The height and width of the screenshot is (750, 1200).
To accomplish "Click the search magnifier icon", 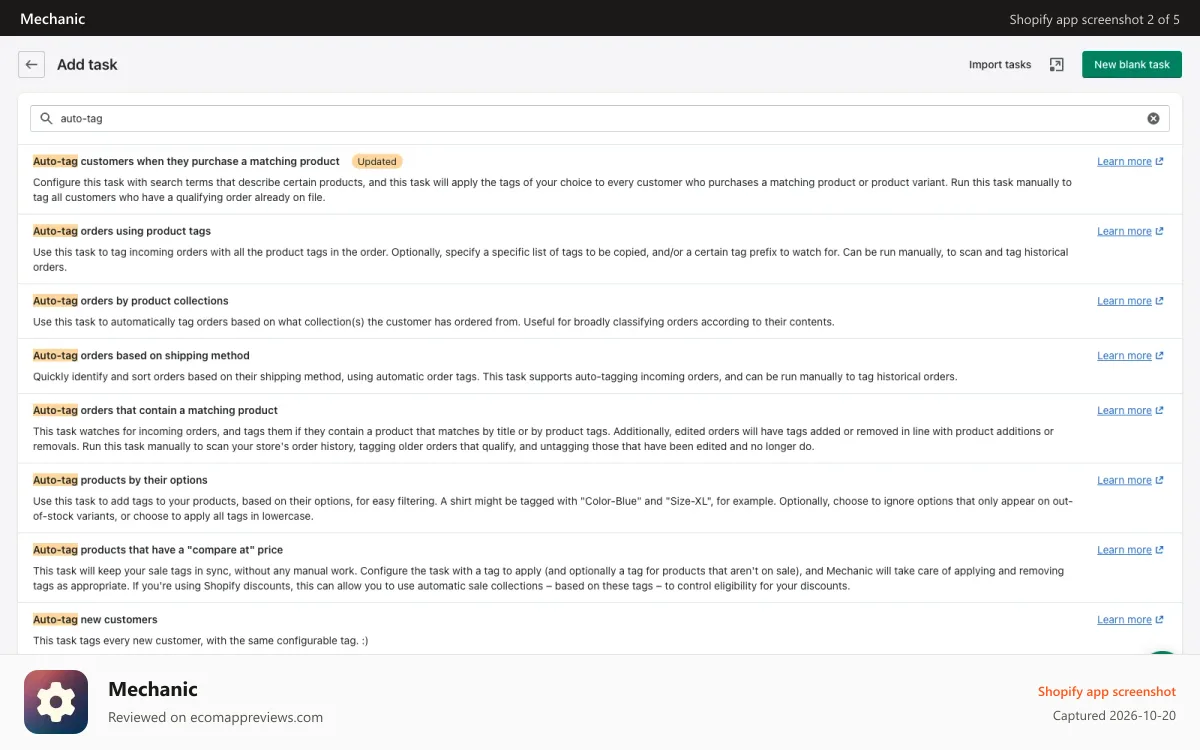I will tap(46, 118).
